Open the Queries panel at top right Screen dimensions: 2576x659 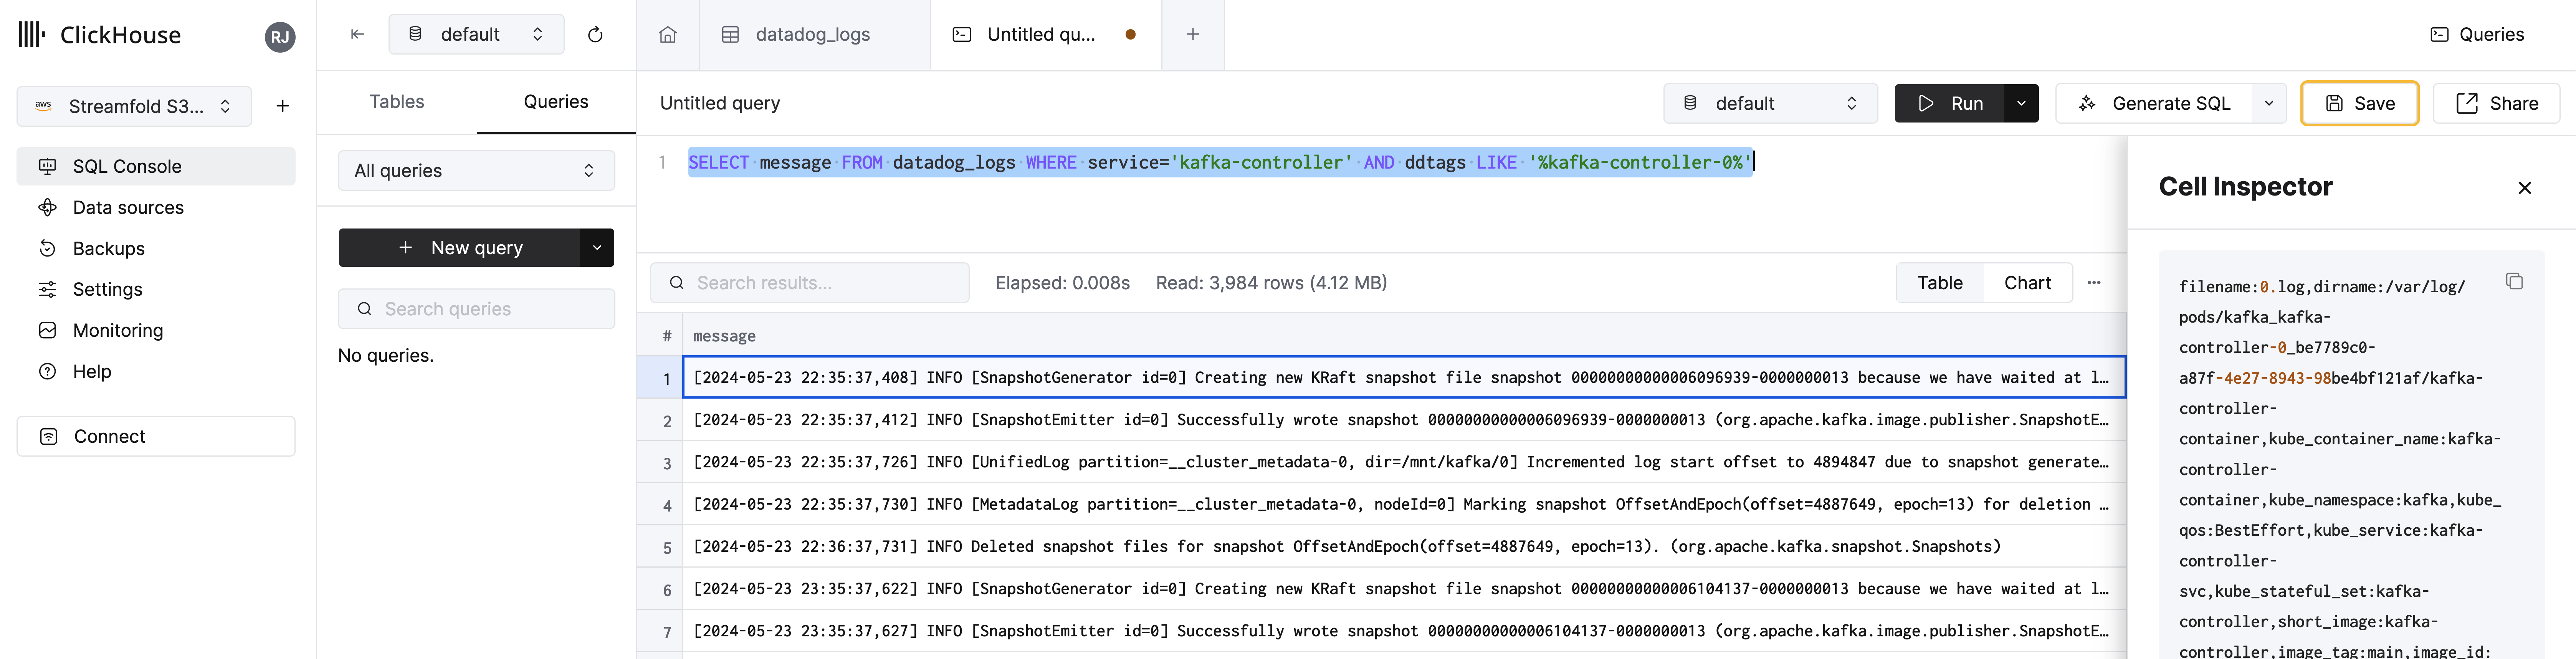(2477, 34)
